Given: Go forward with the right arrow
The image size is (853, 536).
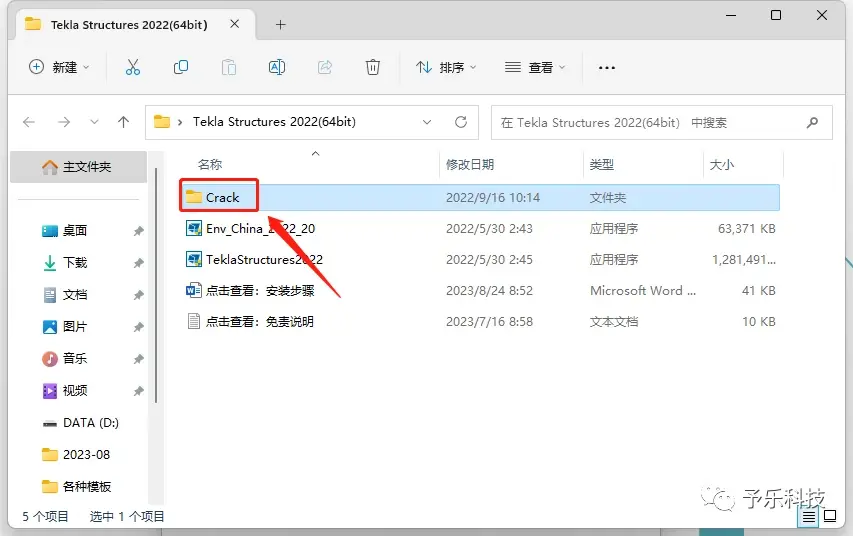Looking at the screenshot, I should coord(64,122).
